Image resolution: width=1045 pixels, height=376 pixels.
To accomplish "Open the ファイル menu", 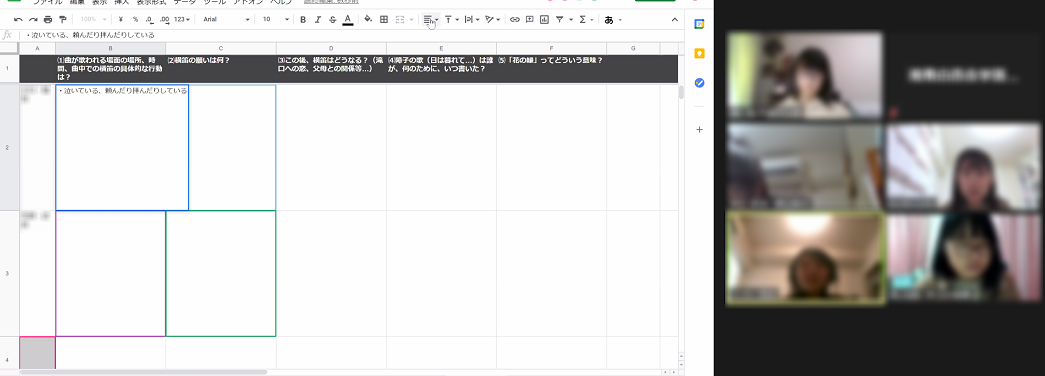I will click(x=48, y=2).
